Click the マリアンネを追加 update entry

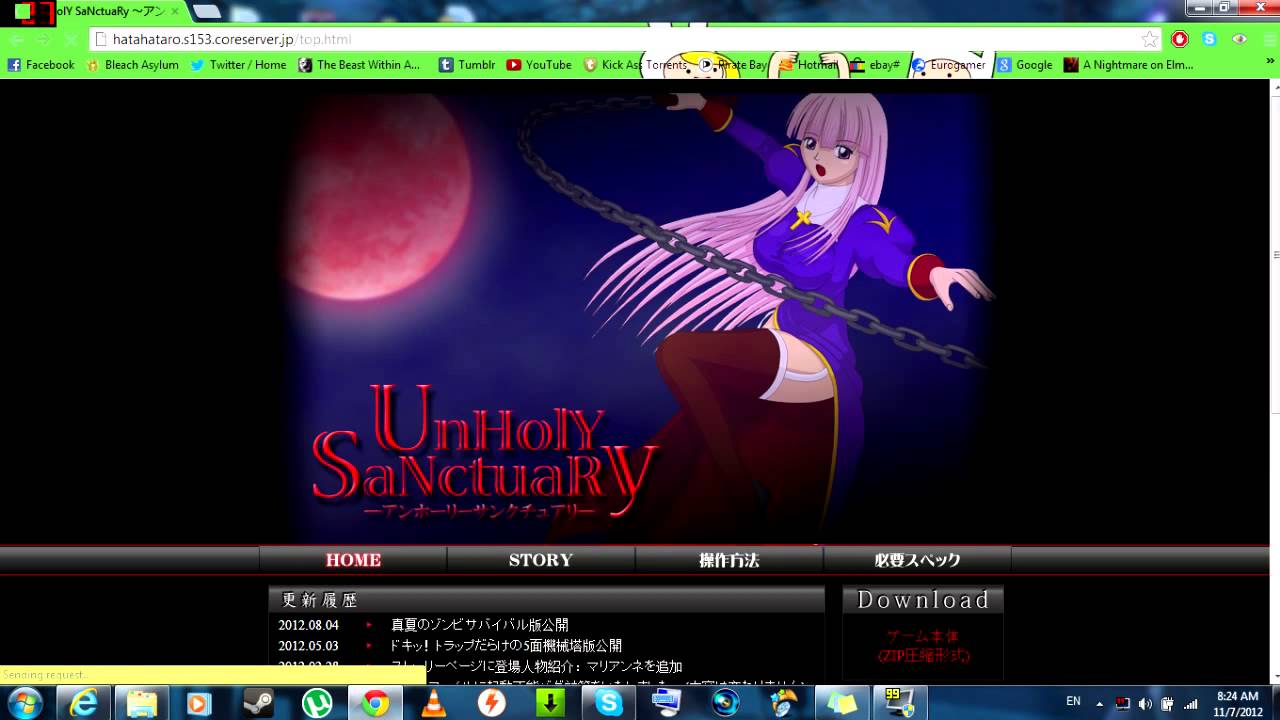pyautogui.click(x=538, y=666)
